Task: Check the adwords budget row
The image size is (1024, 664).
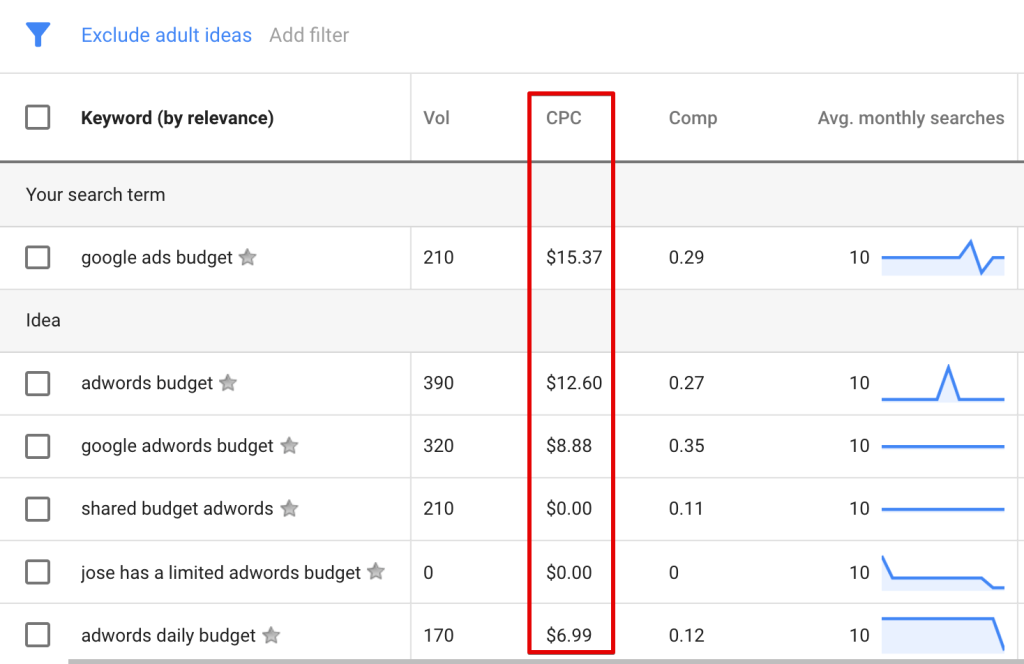Action: coord(38,383)
